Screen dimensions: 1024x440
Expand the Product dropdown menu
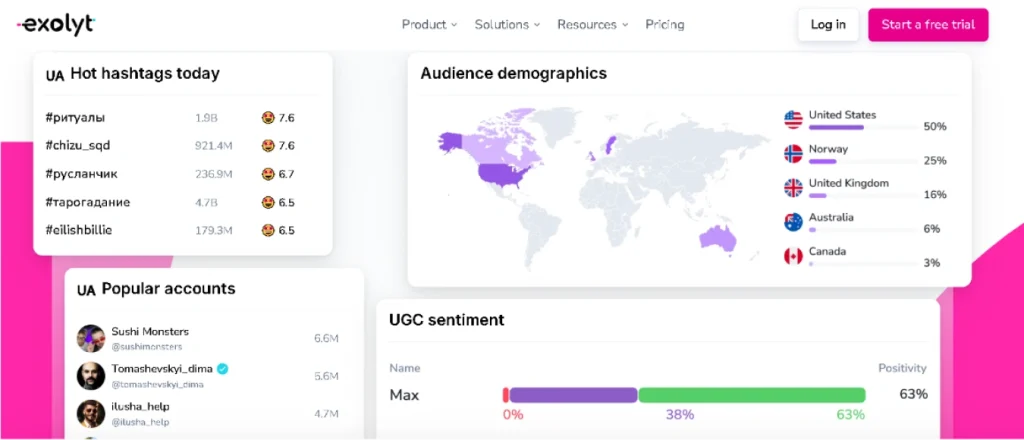[x=429, y=25]
